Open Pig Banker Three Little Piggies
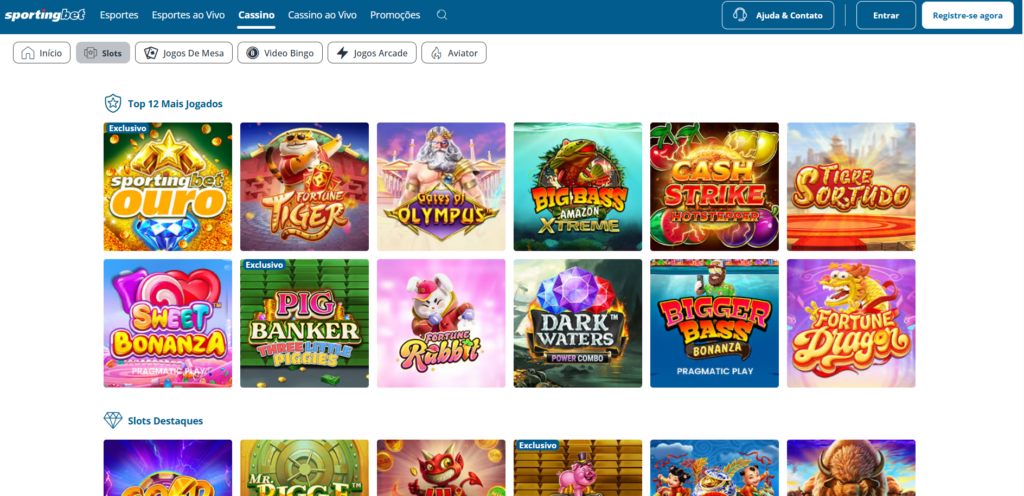 (x=304, y=323)
